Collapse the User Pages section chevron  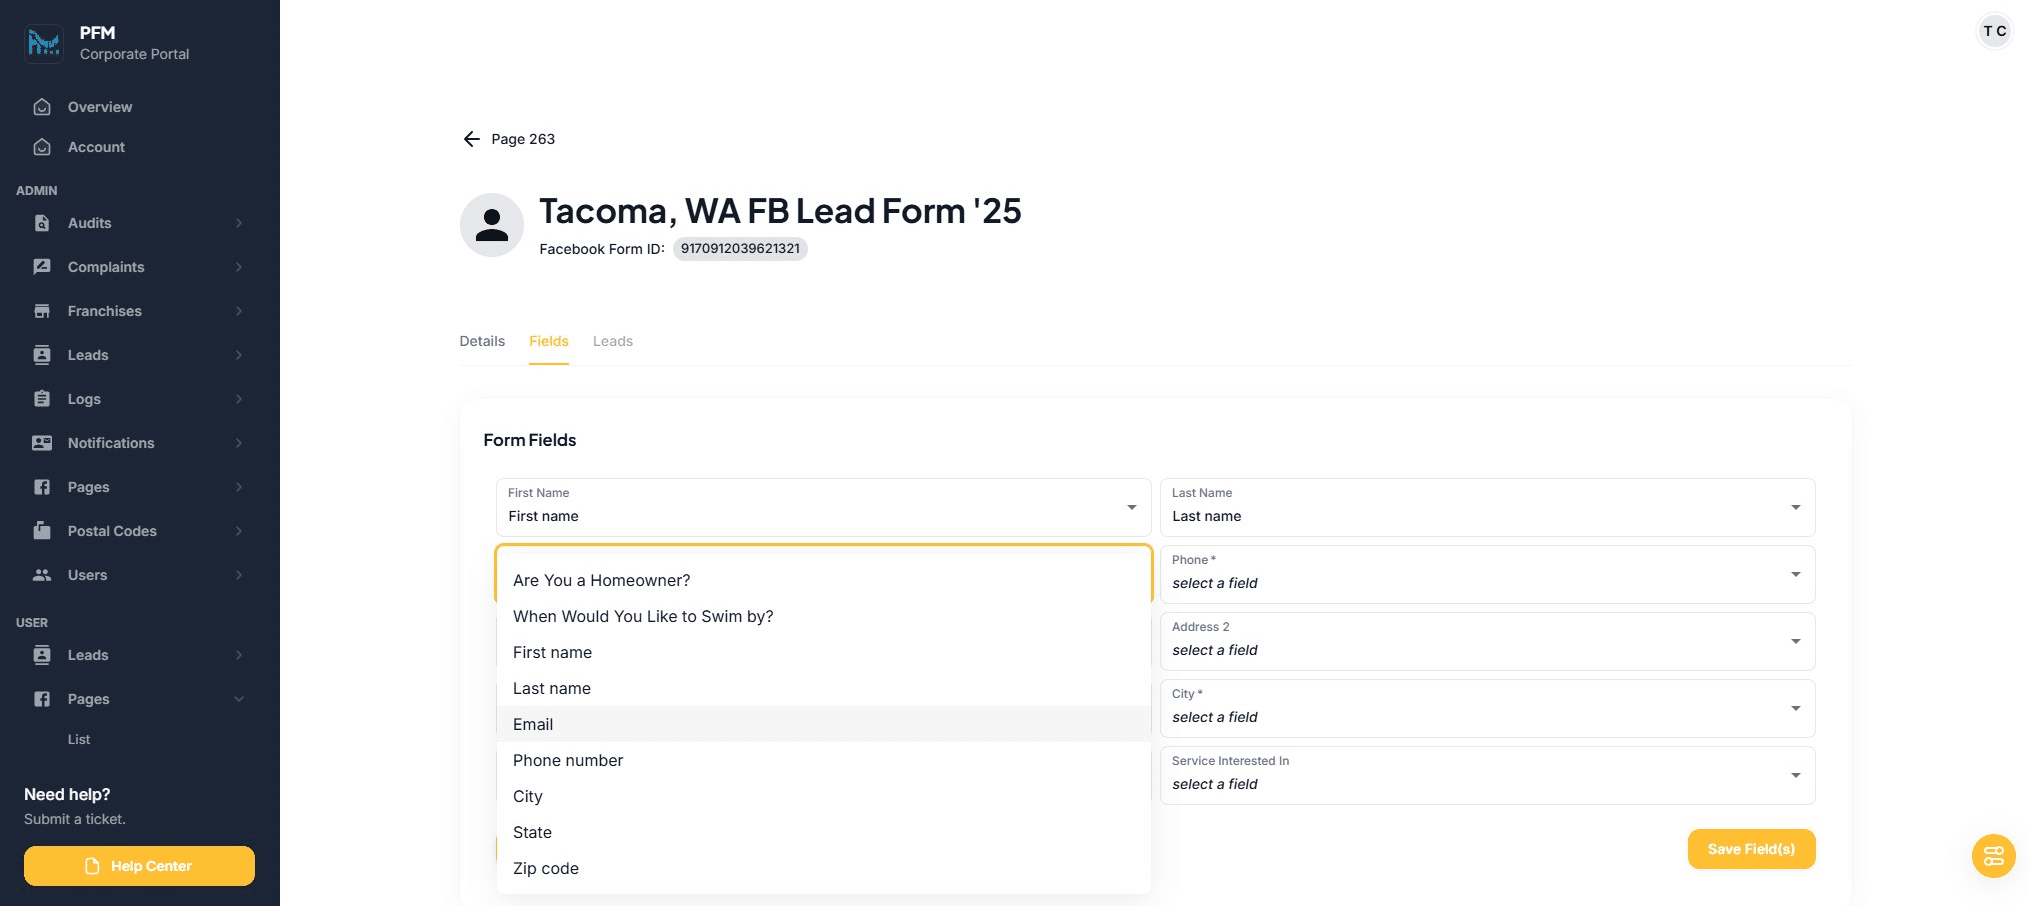(238, 699)
